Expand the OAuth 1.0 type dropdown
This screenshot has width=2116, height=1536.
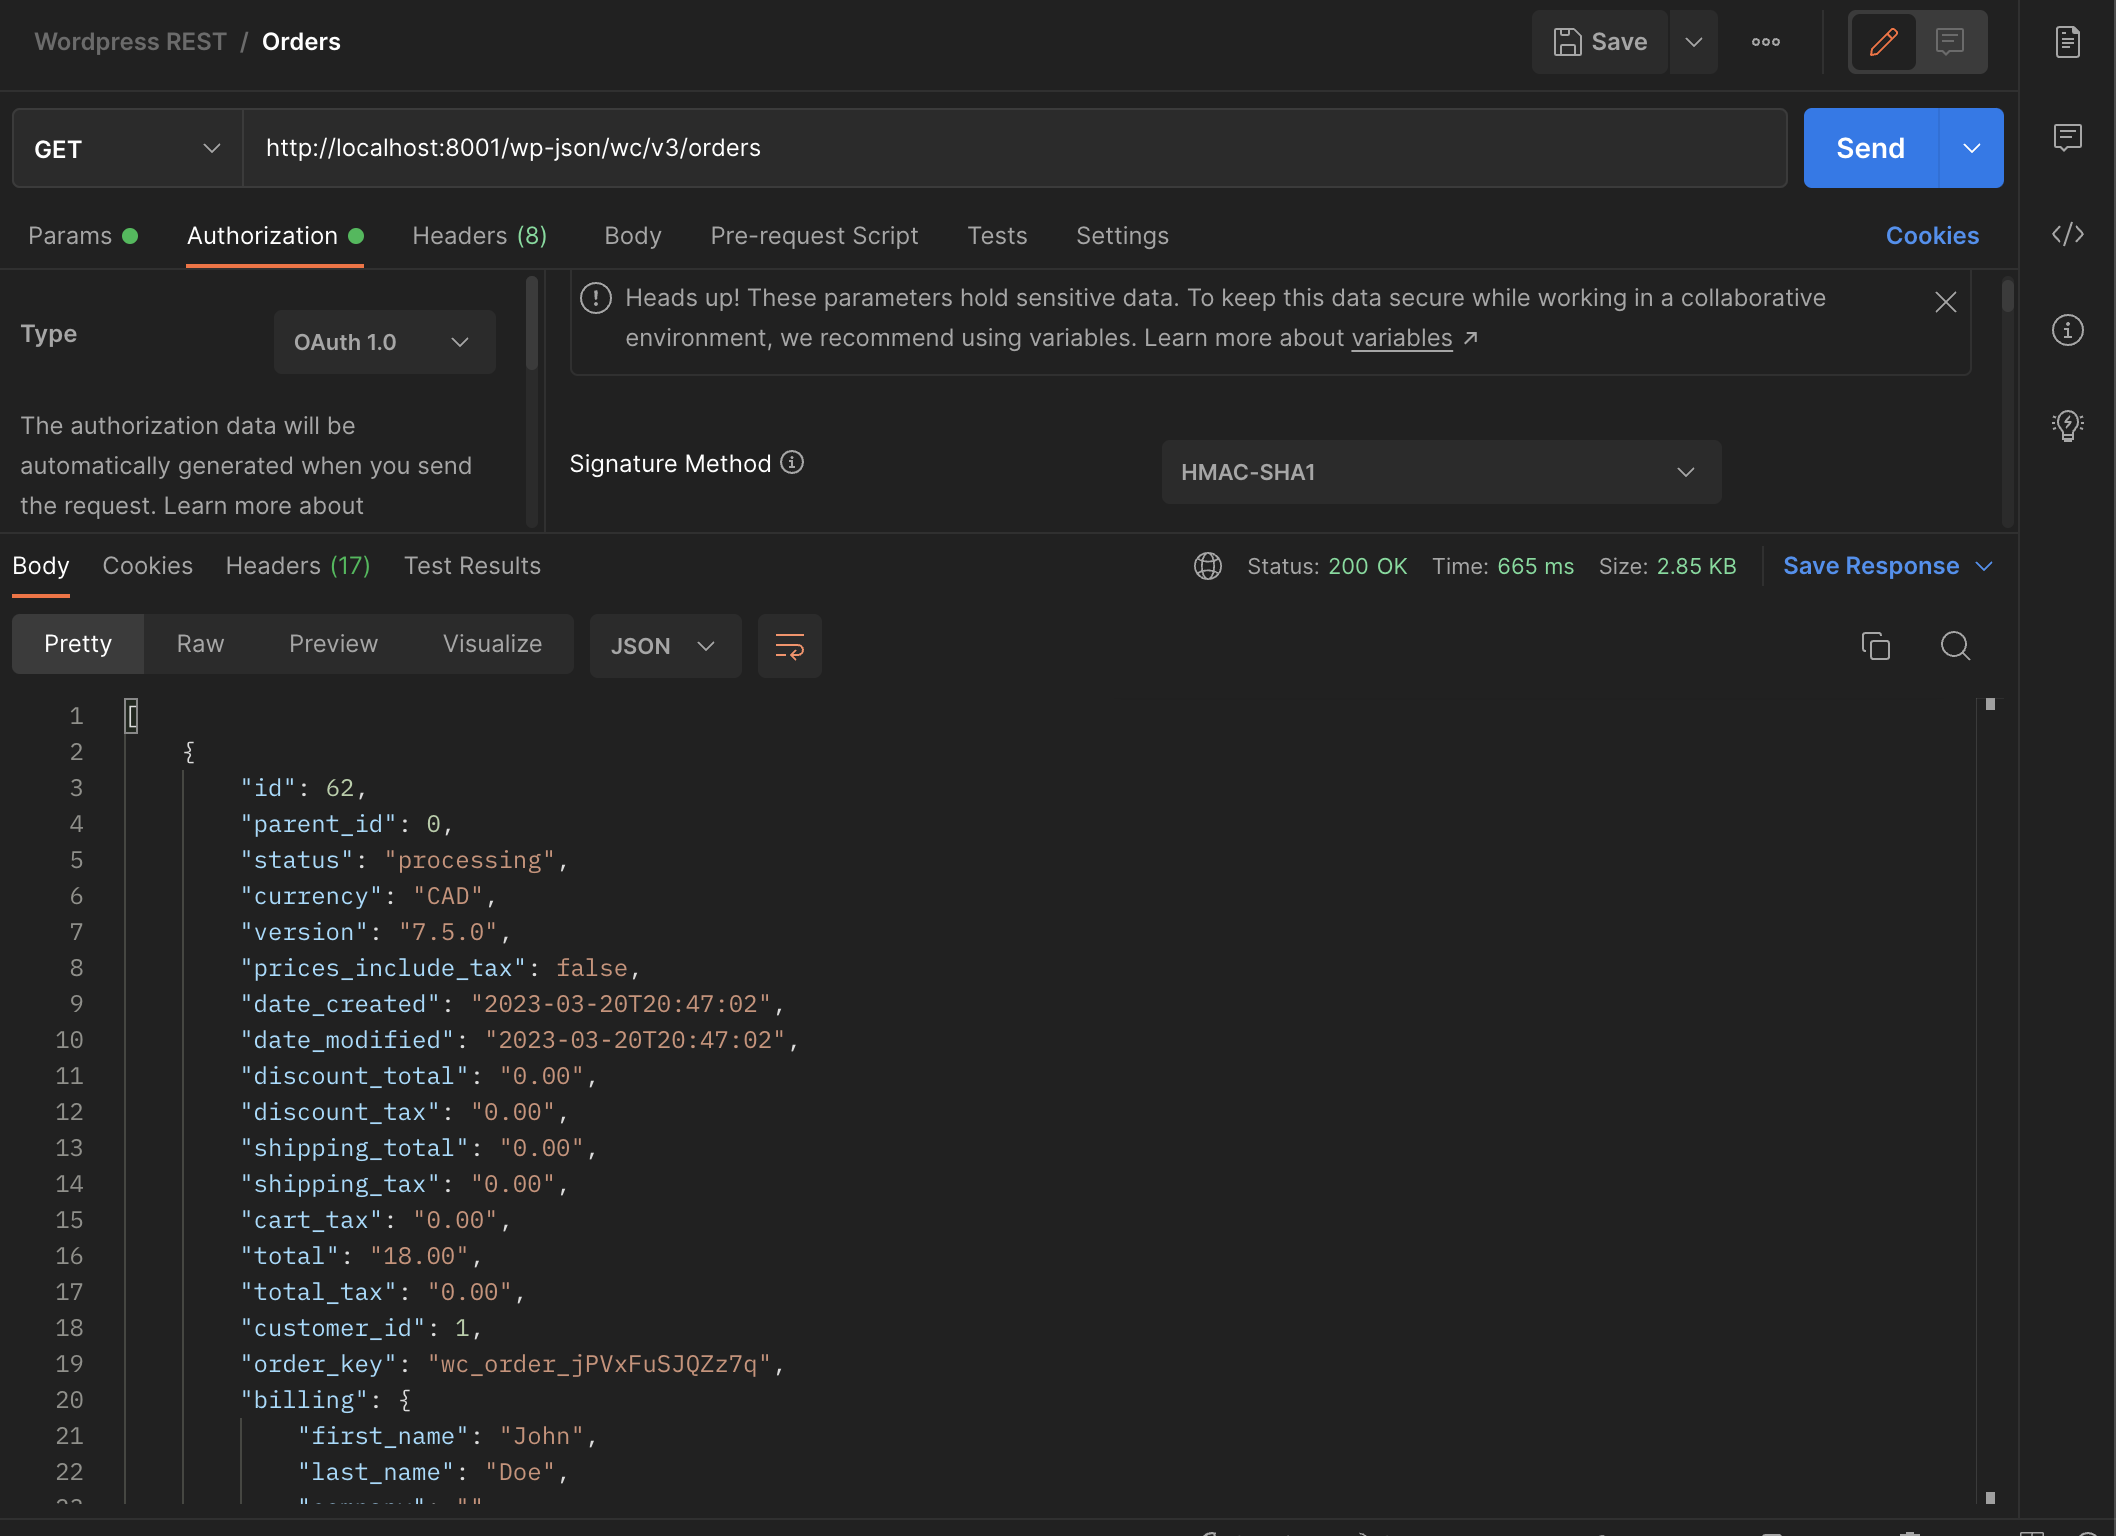tap(384, 342)
